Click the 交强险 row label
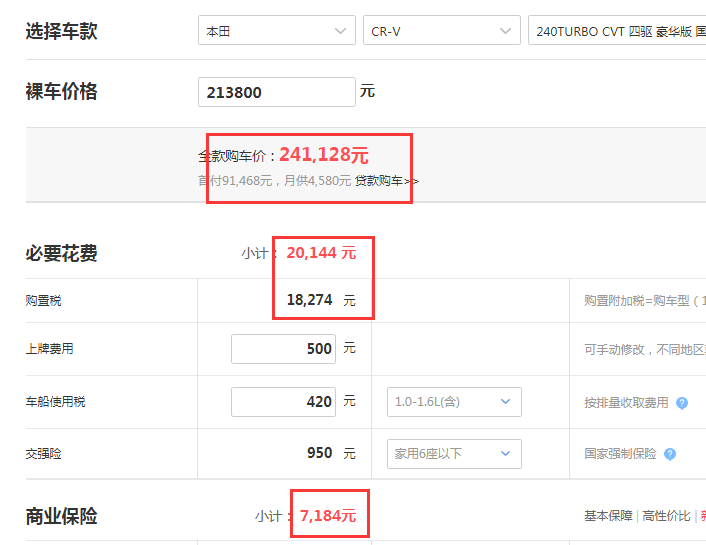Viewport: 706px width, 545px height. pos(43,454)
